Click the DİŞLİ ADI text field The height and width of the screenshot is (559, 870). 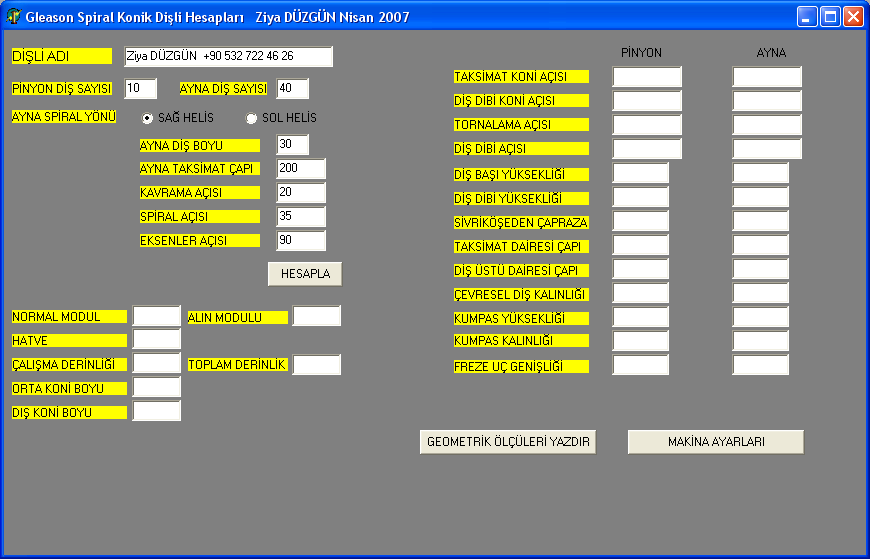pyautogui.click(x=228, y=57)
